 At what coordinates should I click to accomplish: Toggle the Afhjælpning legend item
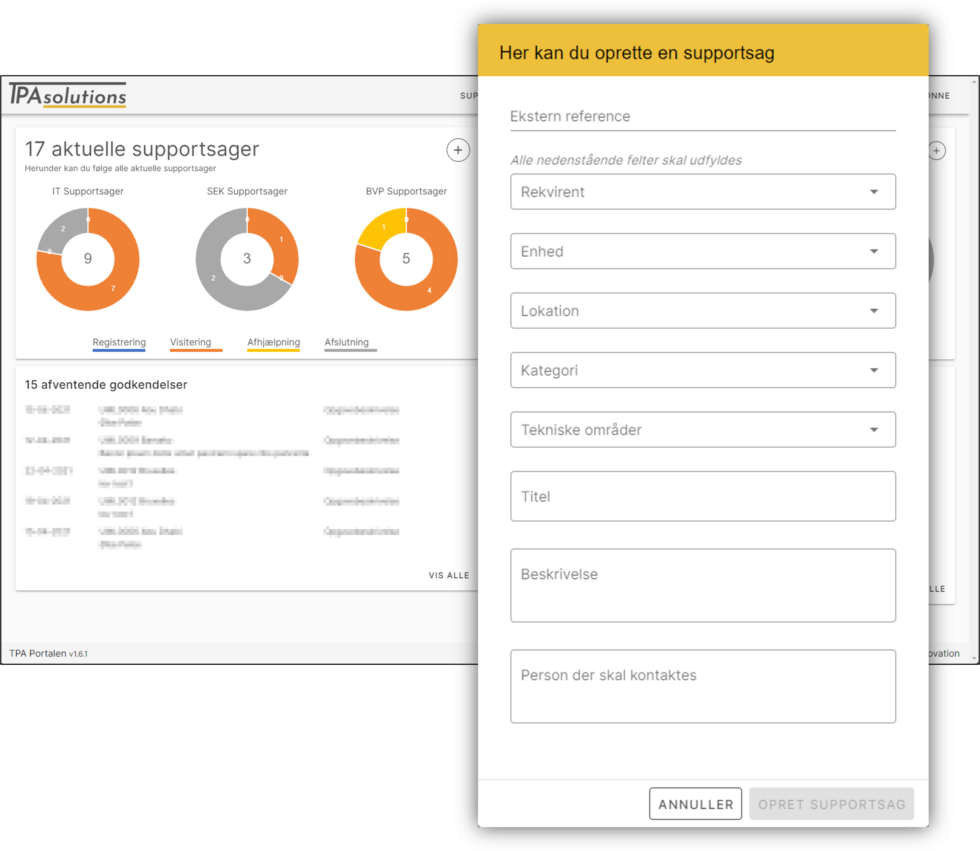pos(273,343)
